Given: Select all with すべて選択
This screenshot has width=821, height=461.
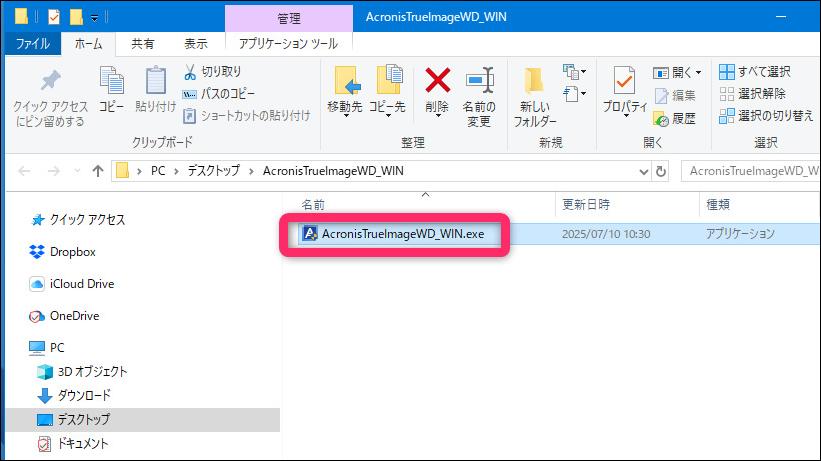Looking at the screenshot, I should coord(755,72).
